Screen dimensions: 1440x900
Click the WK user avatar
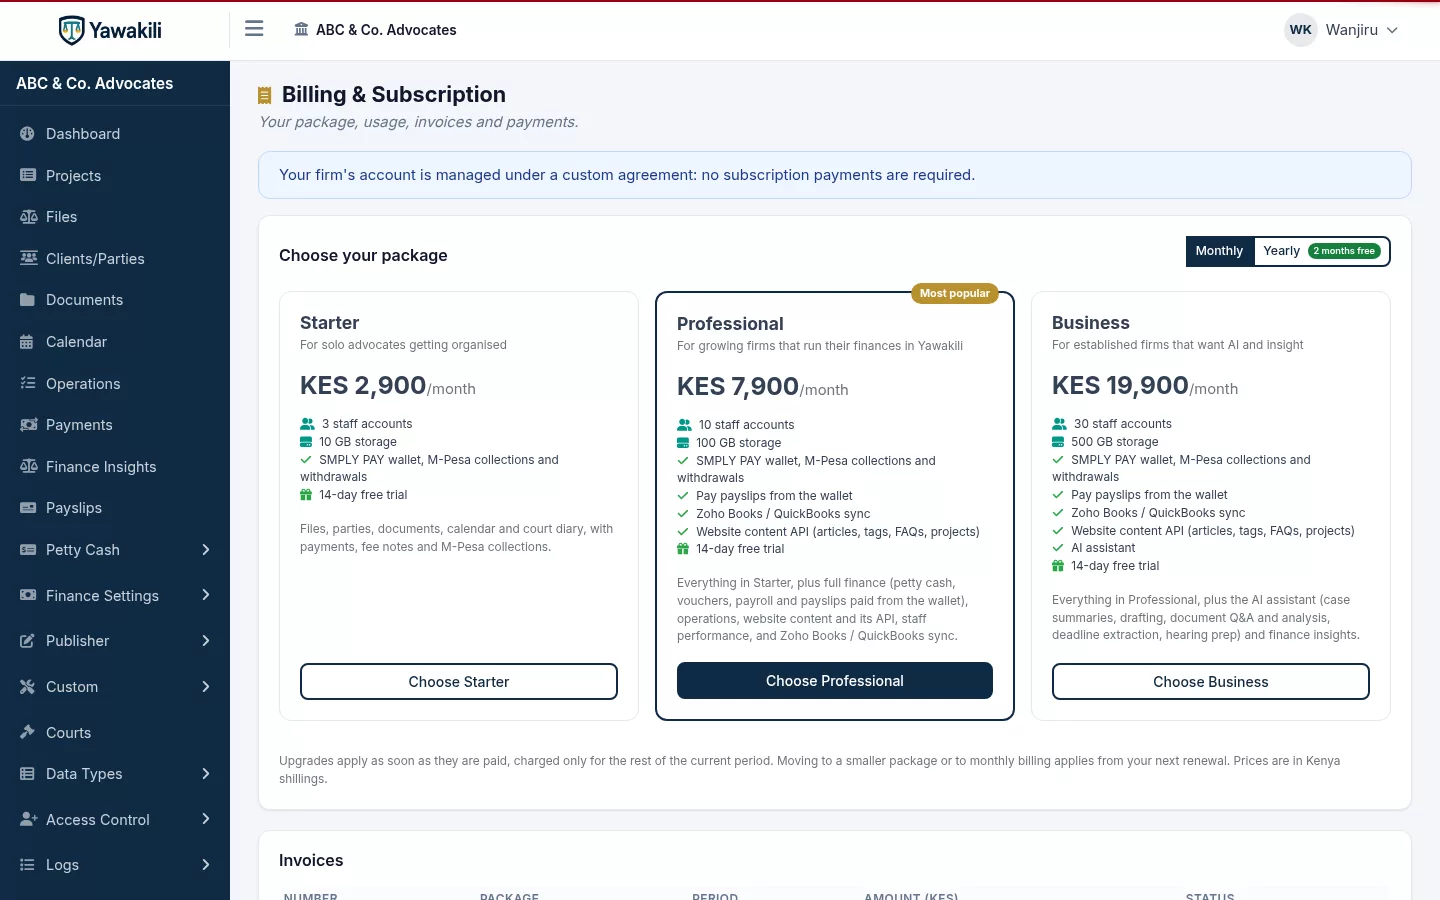click(1300, 30)
